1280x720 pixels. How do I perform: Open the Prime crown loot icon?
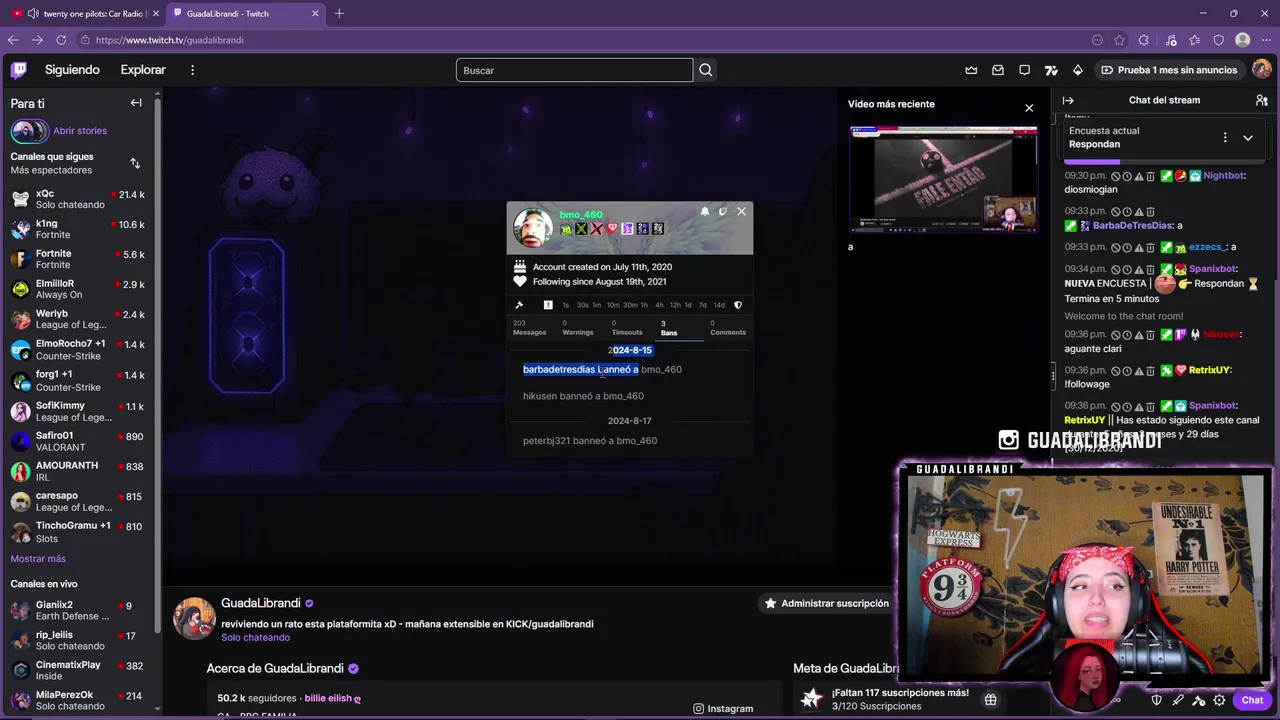pyautogui.click(x=971, y=70)
